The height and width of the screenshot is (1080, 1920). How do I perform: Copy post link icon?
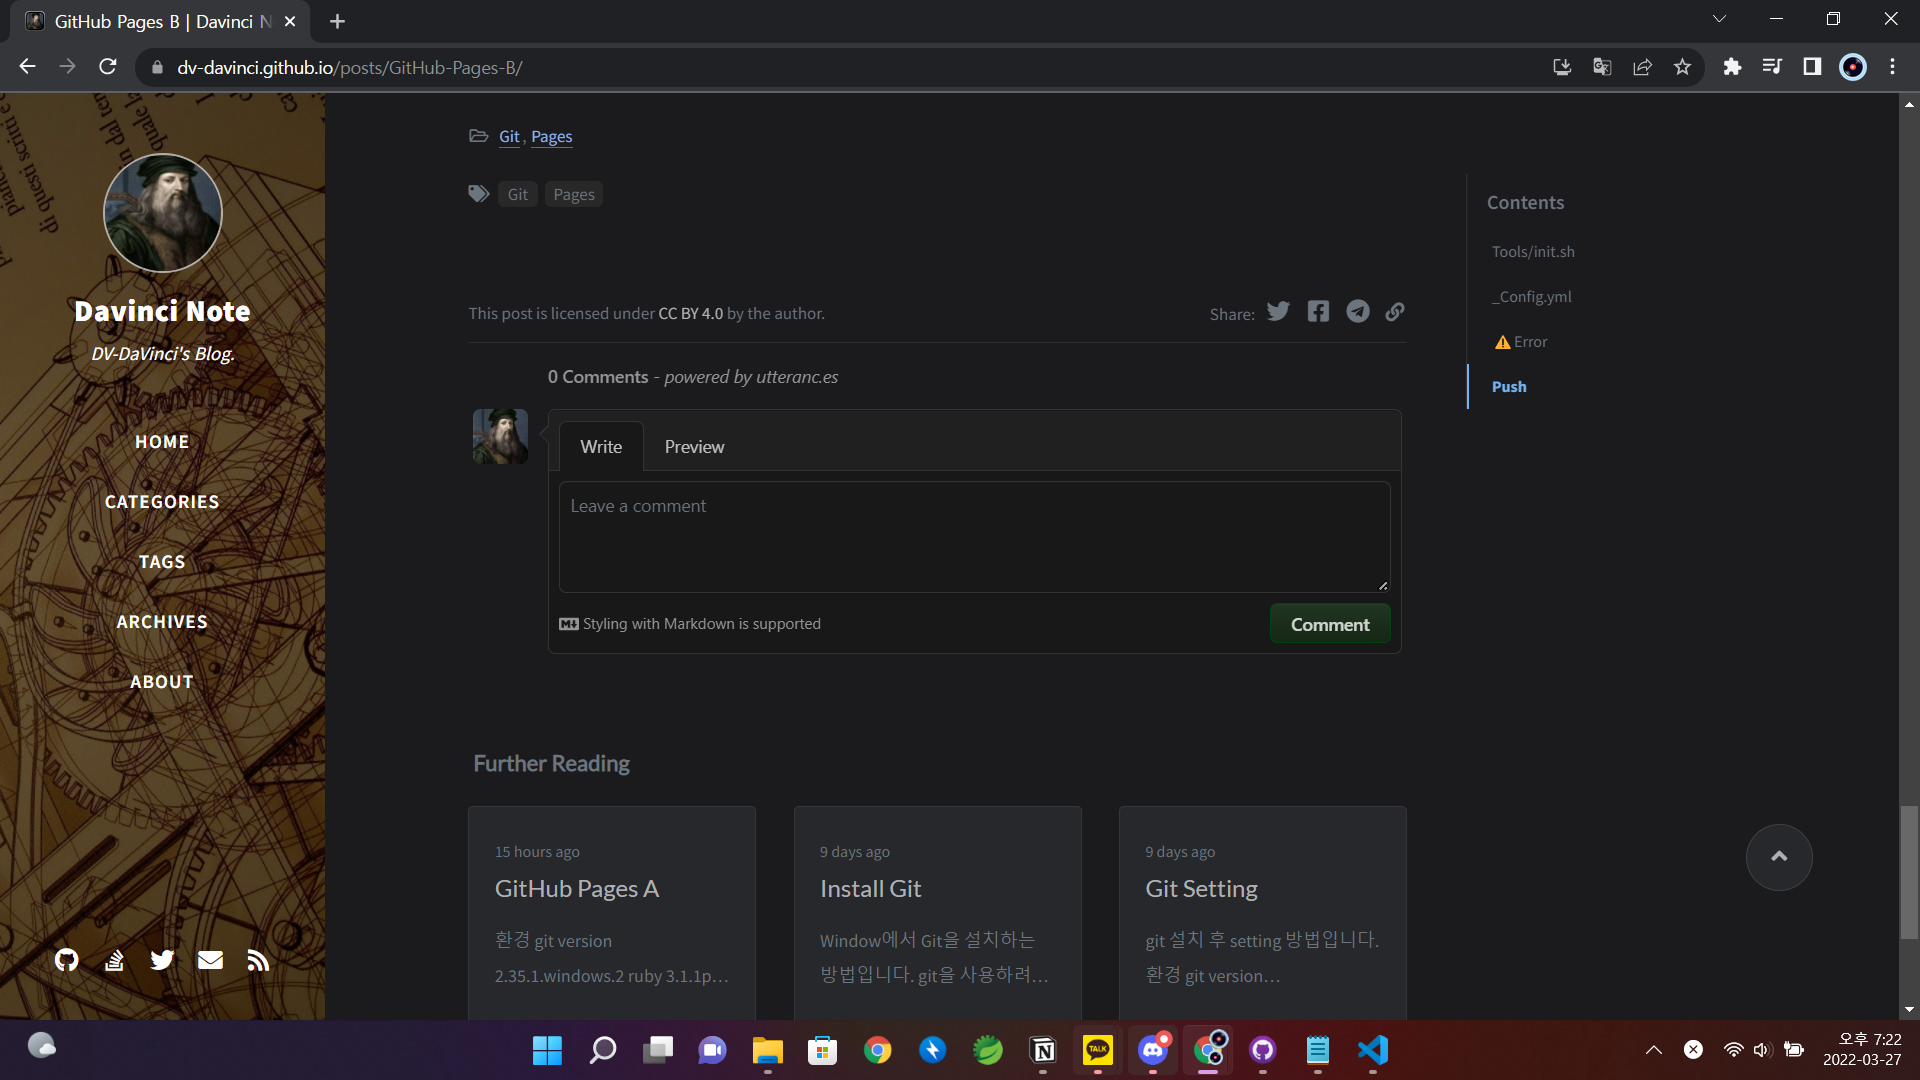tap(1395, 312)
